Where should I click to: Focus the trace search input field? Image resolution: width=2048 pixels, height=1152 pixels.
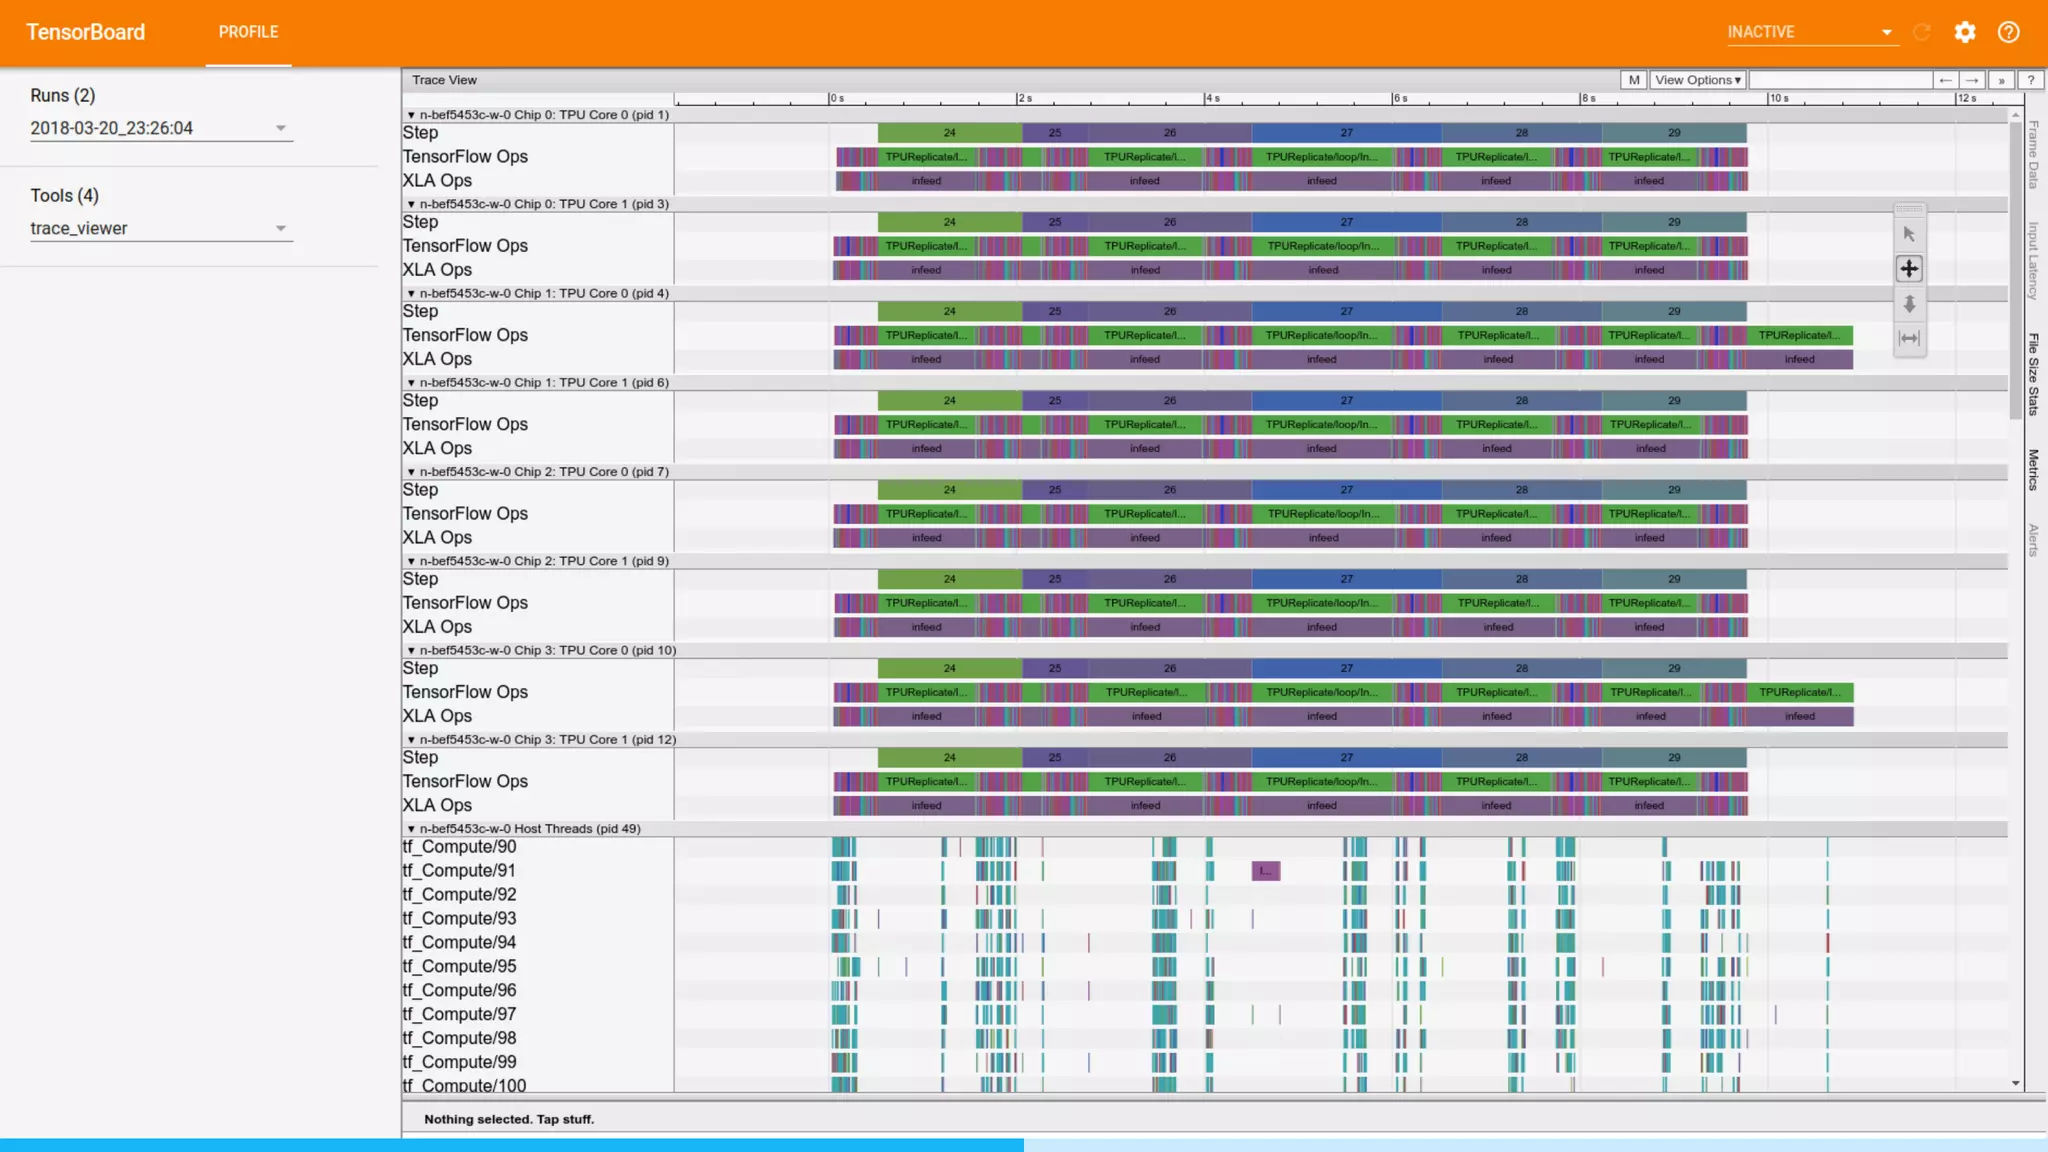[1840, 80]
